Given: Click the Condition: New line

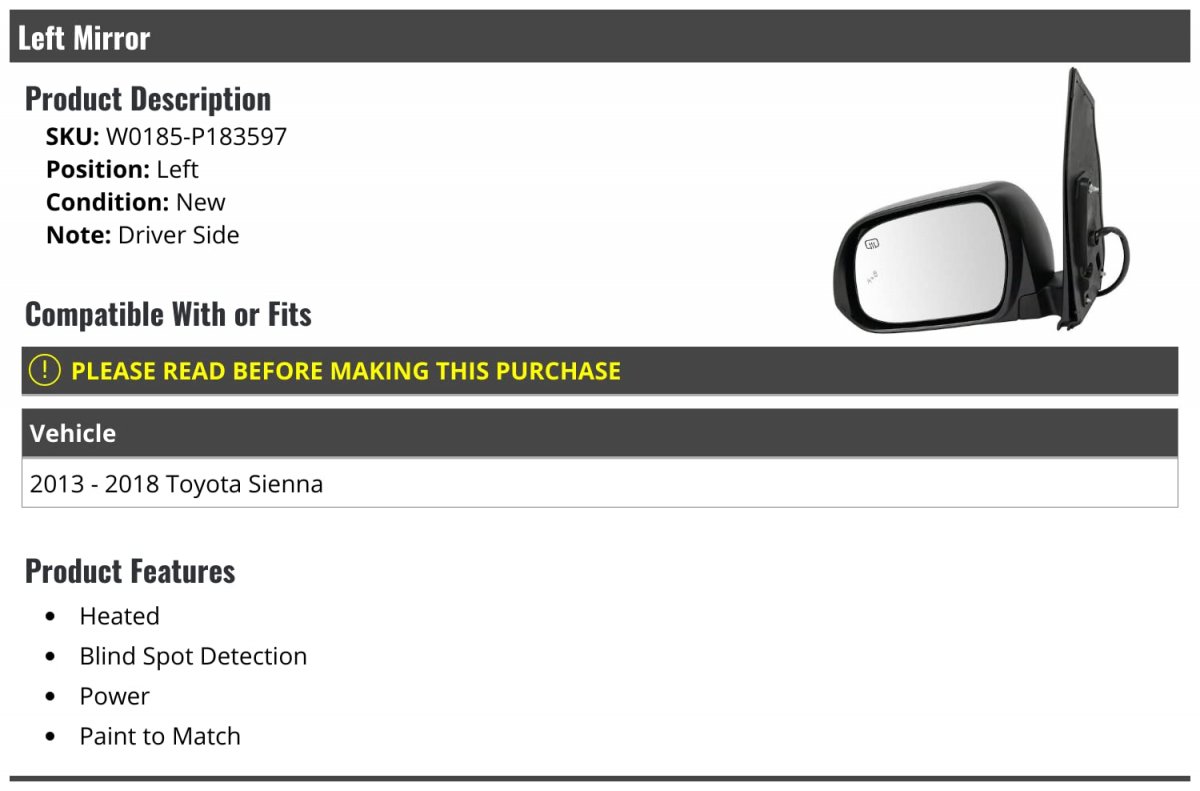Looking at the screenshot, I should coord(136,202).
